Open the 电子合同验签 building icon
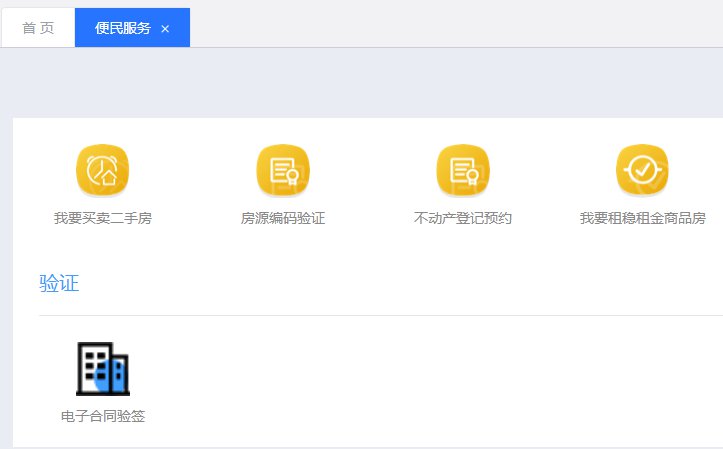 (x=103, y=369)
